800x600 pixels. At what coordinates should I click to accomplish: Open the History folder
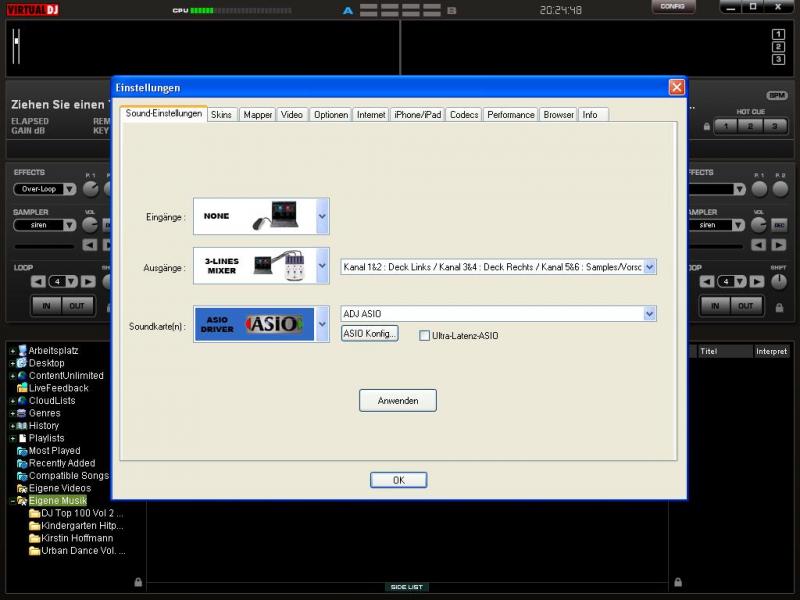pyautogui.click(x=44, y=426)
